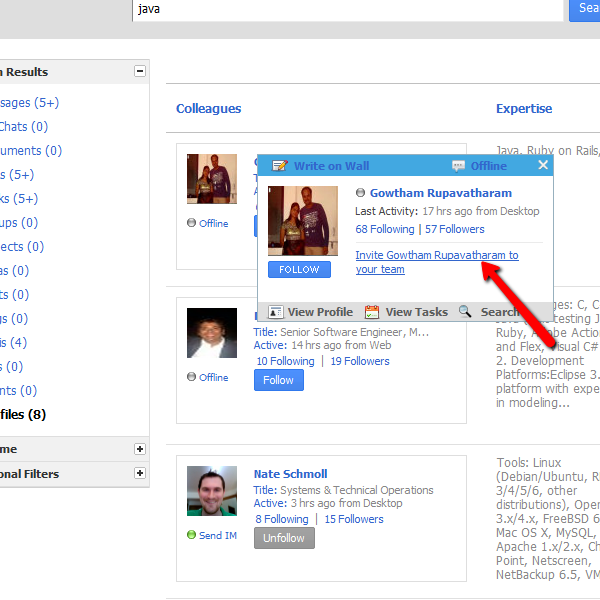Click the Write on Wall pencil icon

[279, 166]
